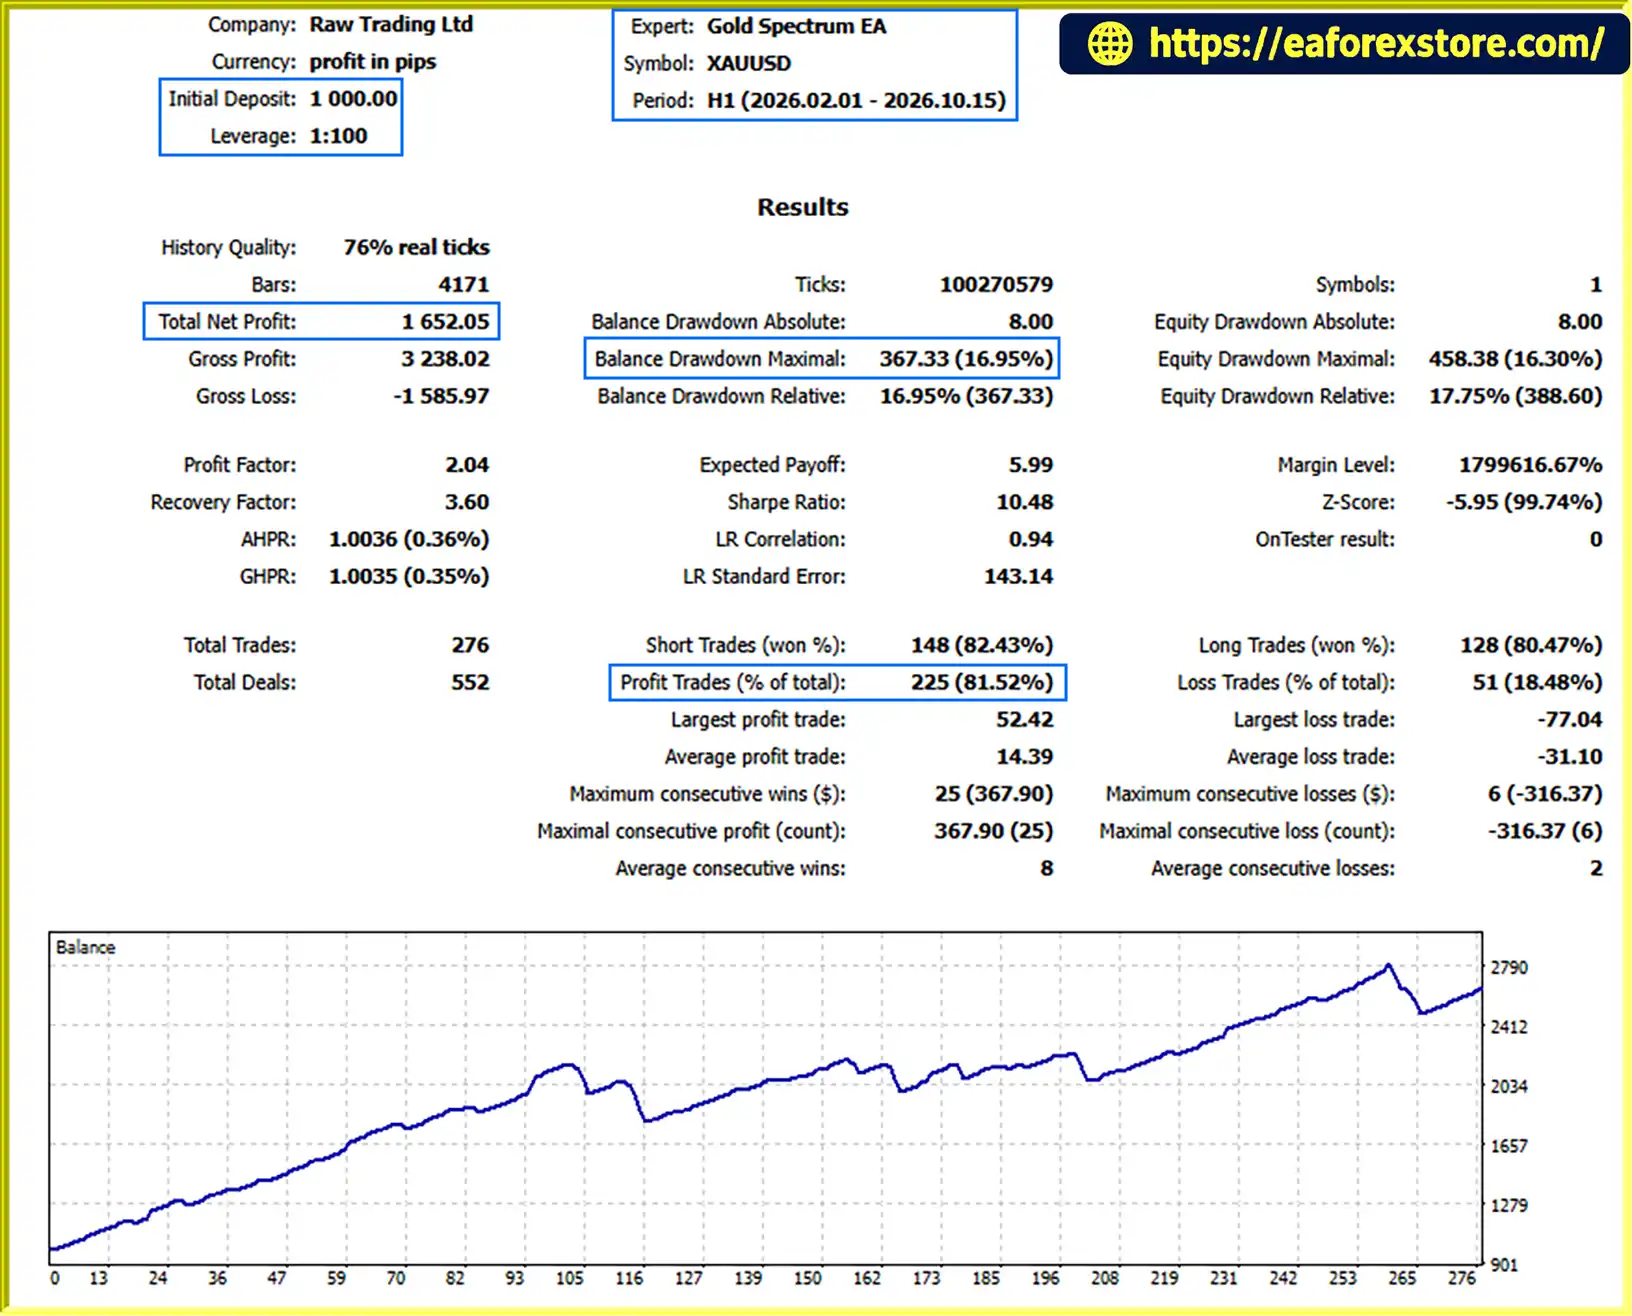
Task: Click the globe icon beside the URL
Action: coord(1109,44)
